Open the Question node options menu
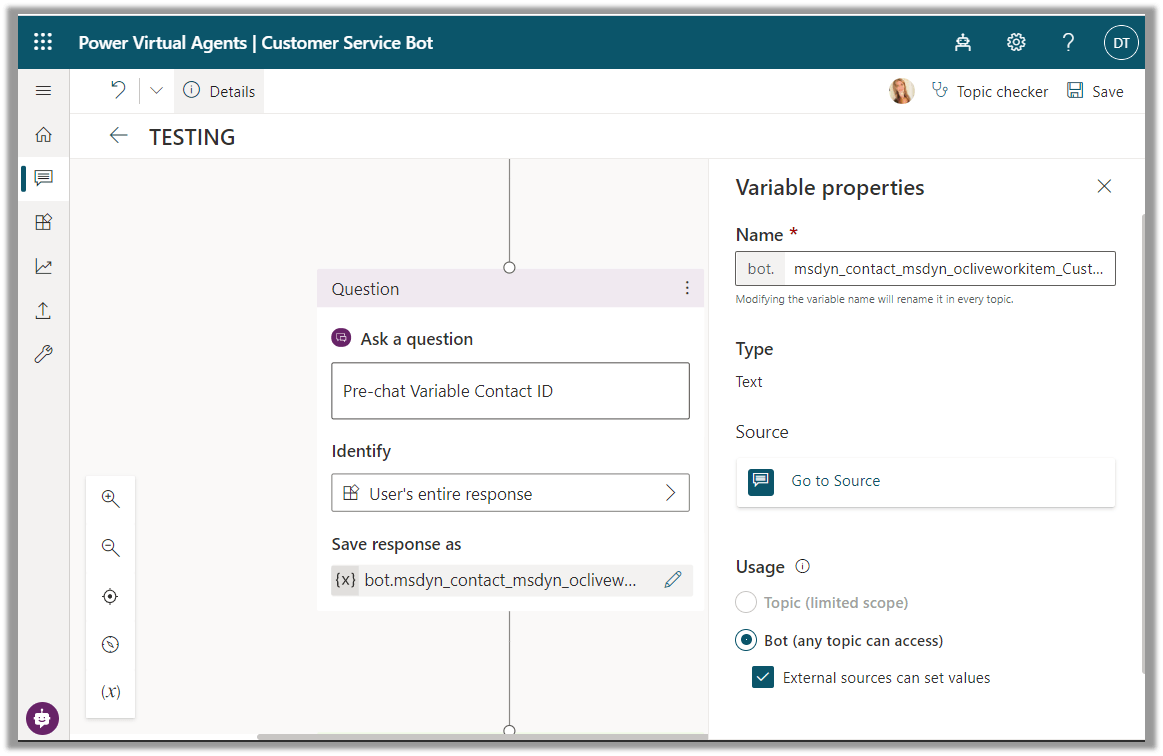 tap(687, 288)
